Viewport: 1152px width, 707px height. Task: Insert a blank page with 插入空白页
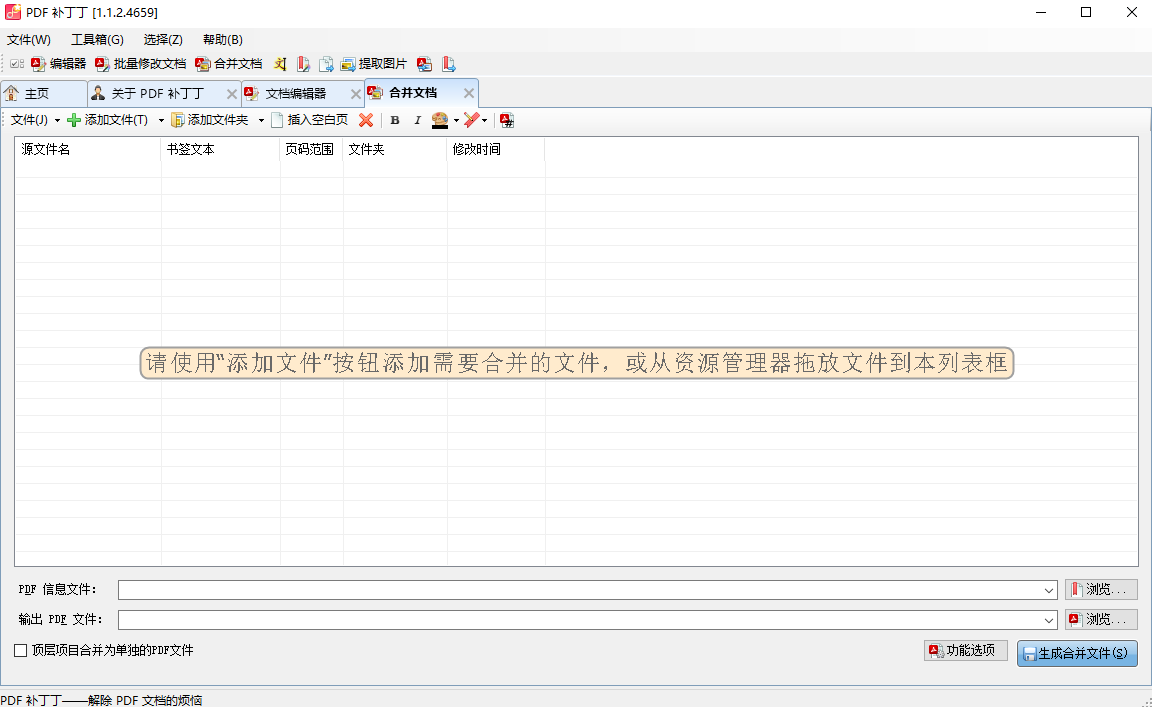click(x=309, y=120)
